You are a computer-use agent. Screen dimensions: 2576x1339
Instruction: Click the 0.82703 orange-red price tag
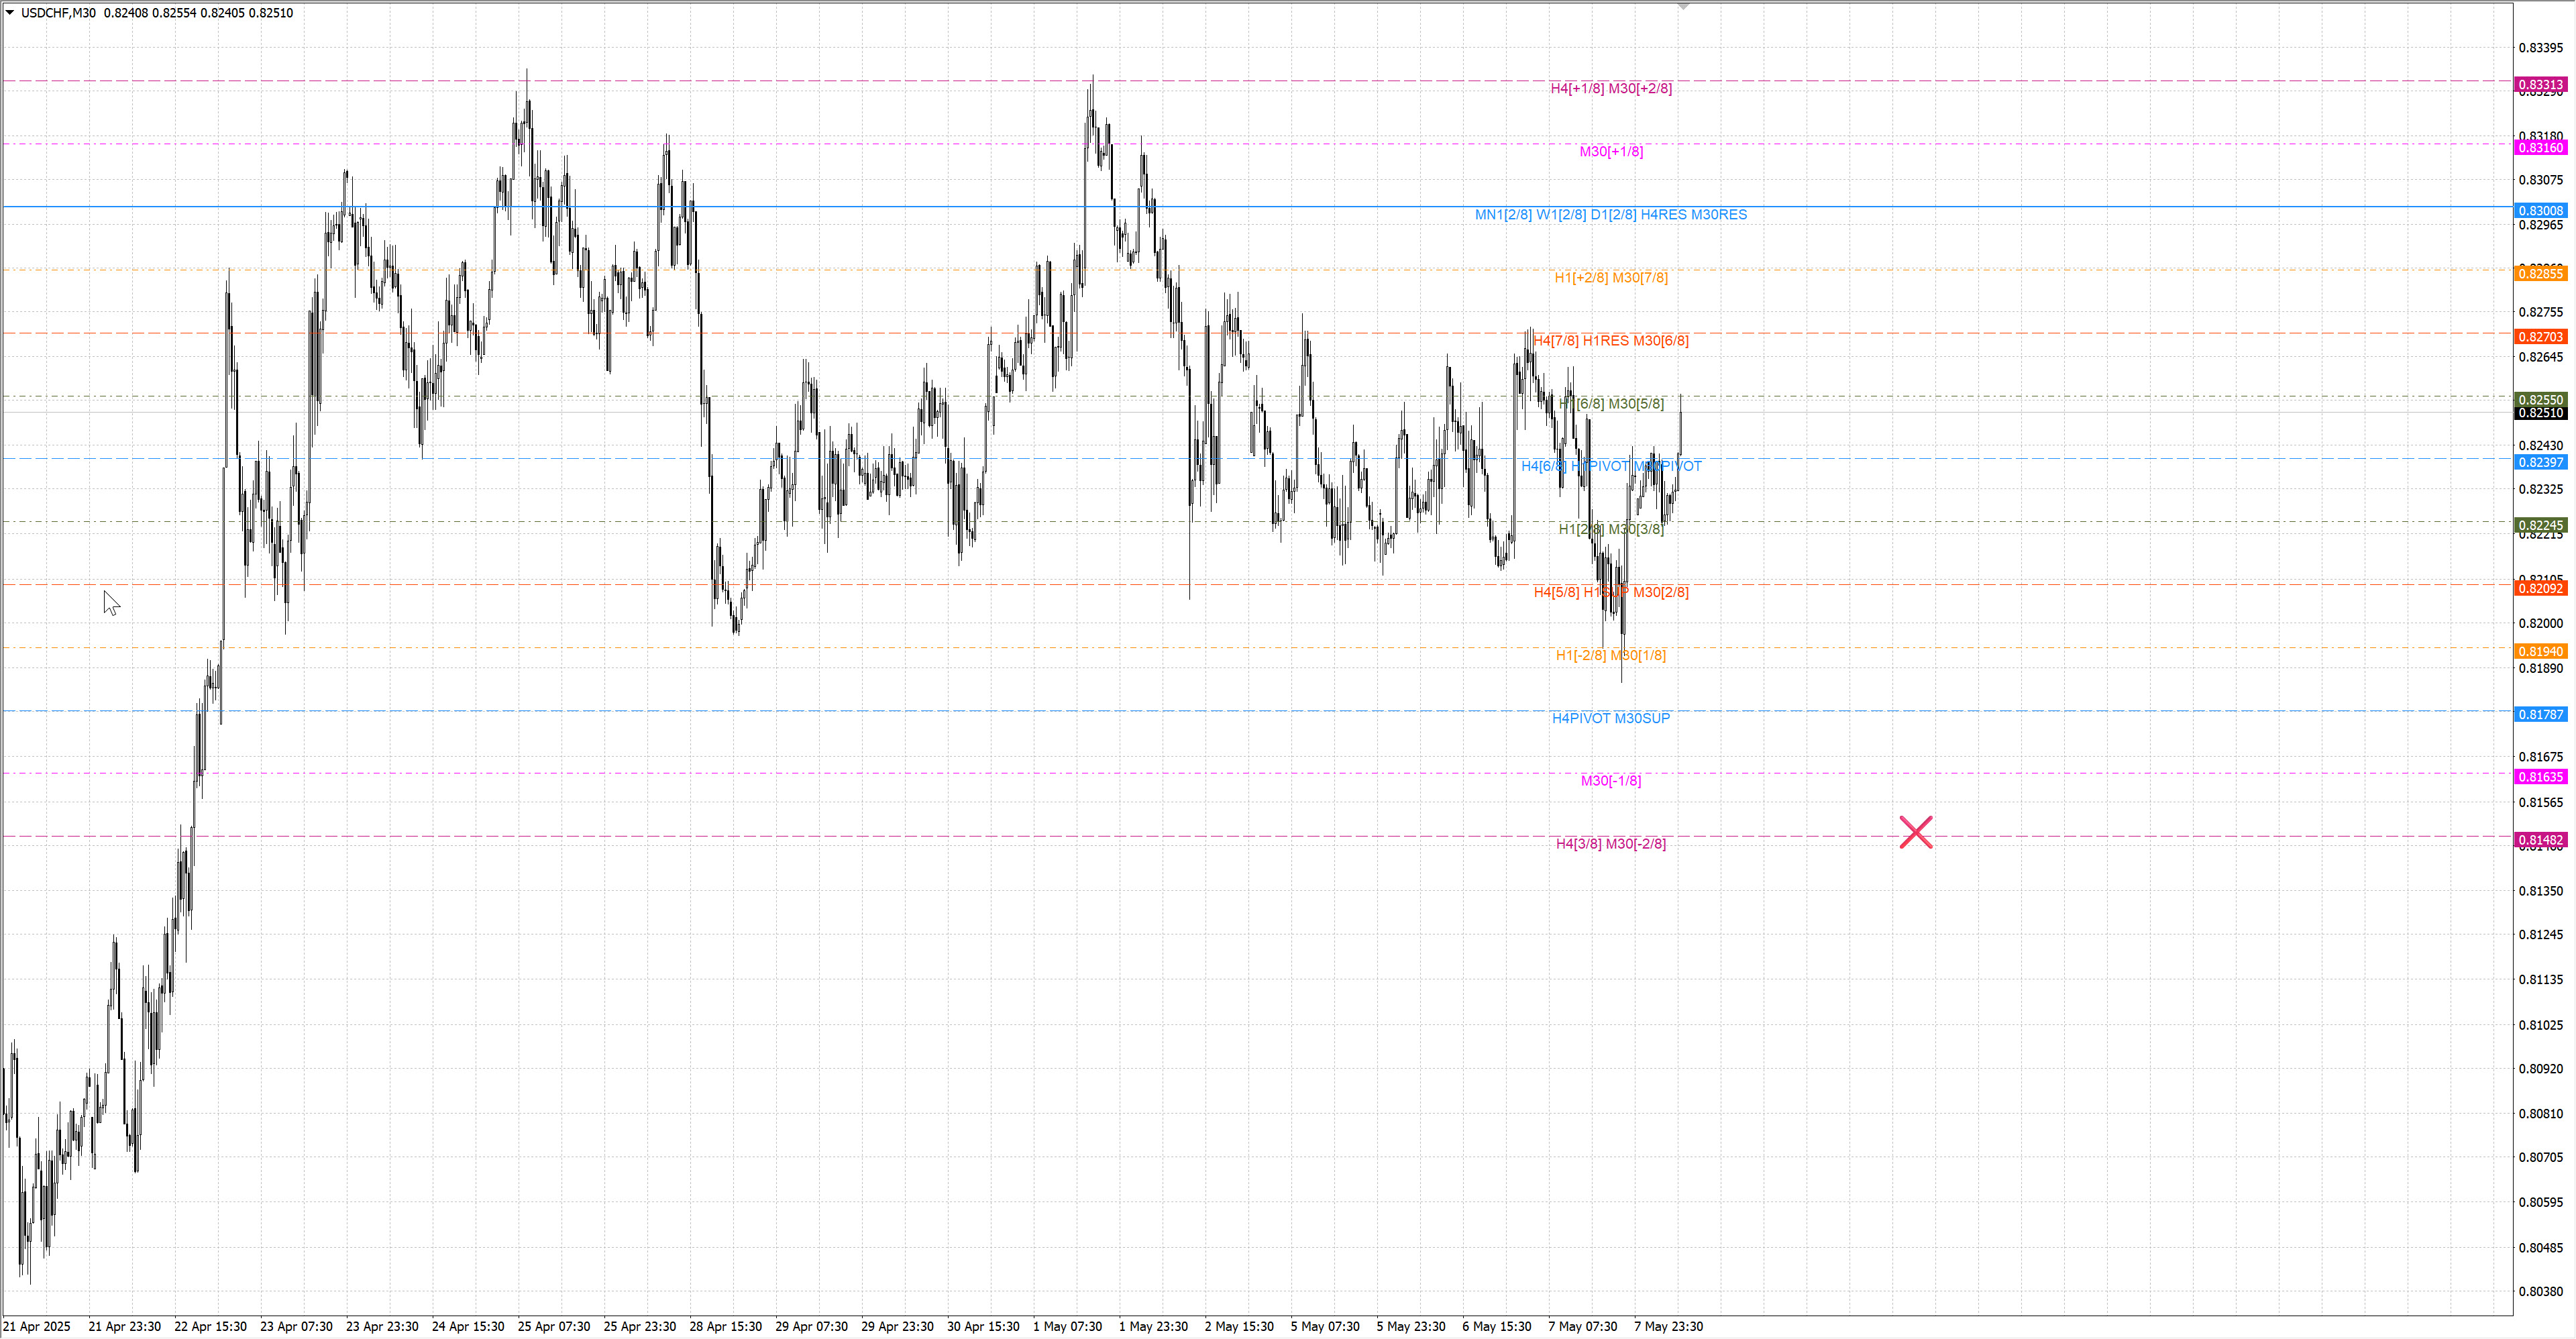tap(2540, 337)
